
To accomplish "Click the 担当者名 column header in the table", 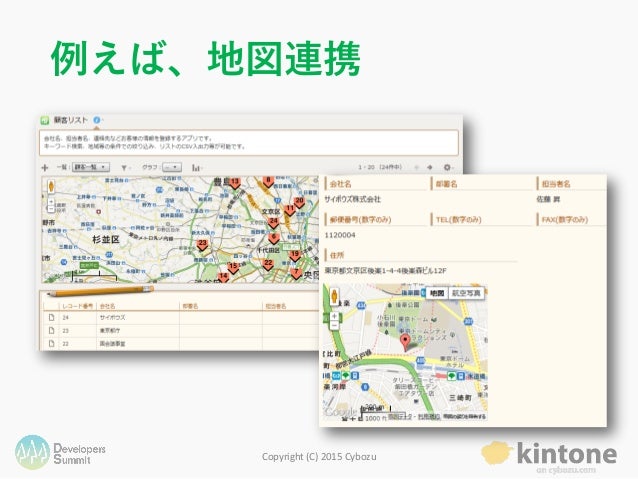I will (x=276, y=306).
